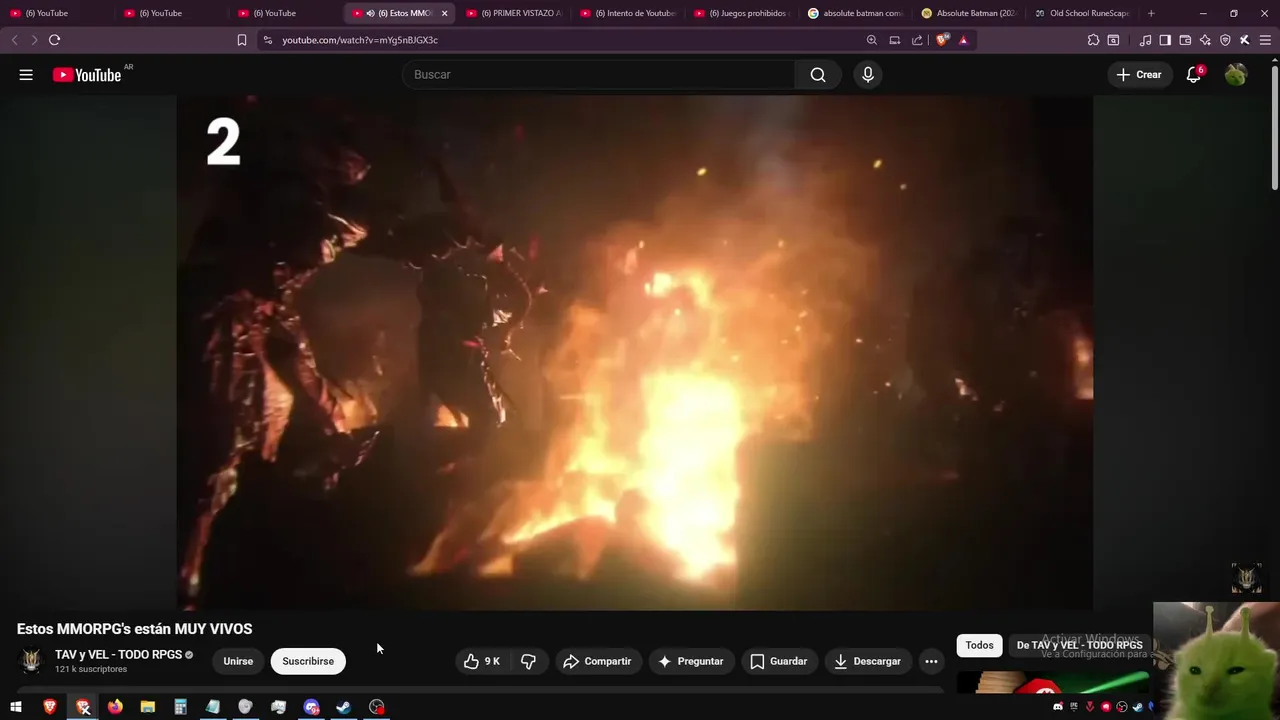Image resolution: width=1280 pixels, height=720 pixels.
Task: Download video with Descargar
Action: [x=868, y=661]
